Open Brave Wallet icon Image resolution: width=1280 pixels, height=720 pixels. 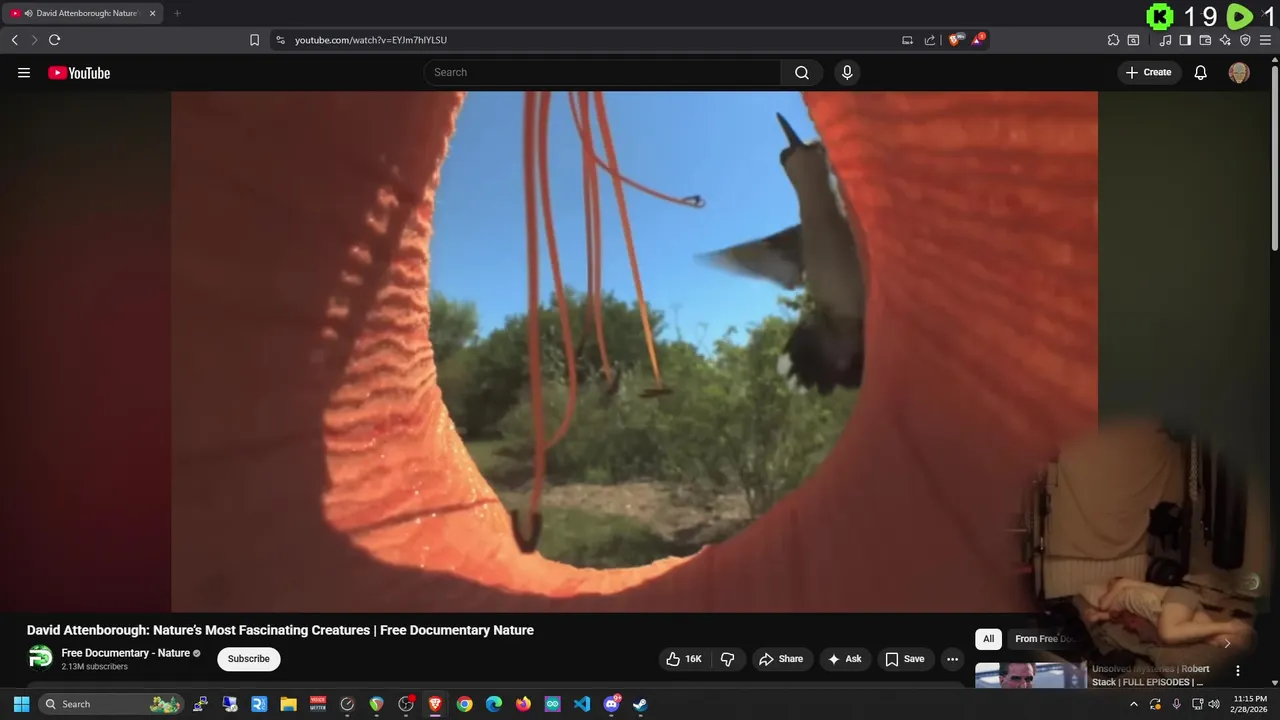pyautogui.click(x=1205, y=40)
